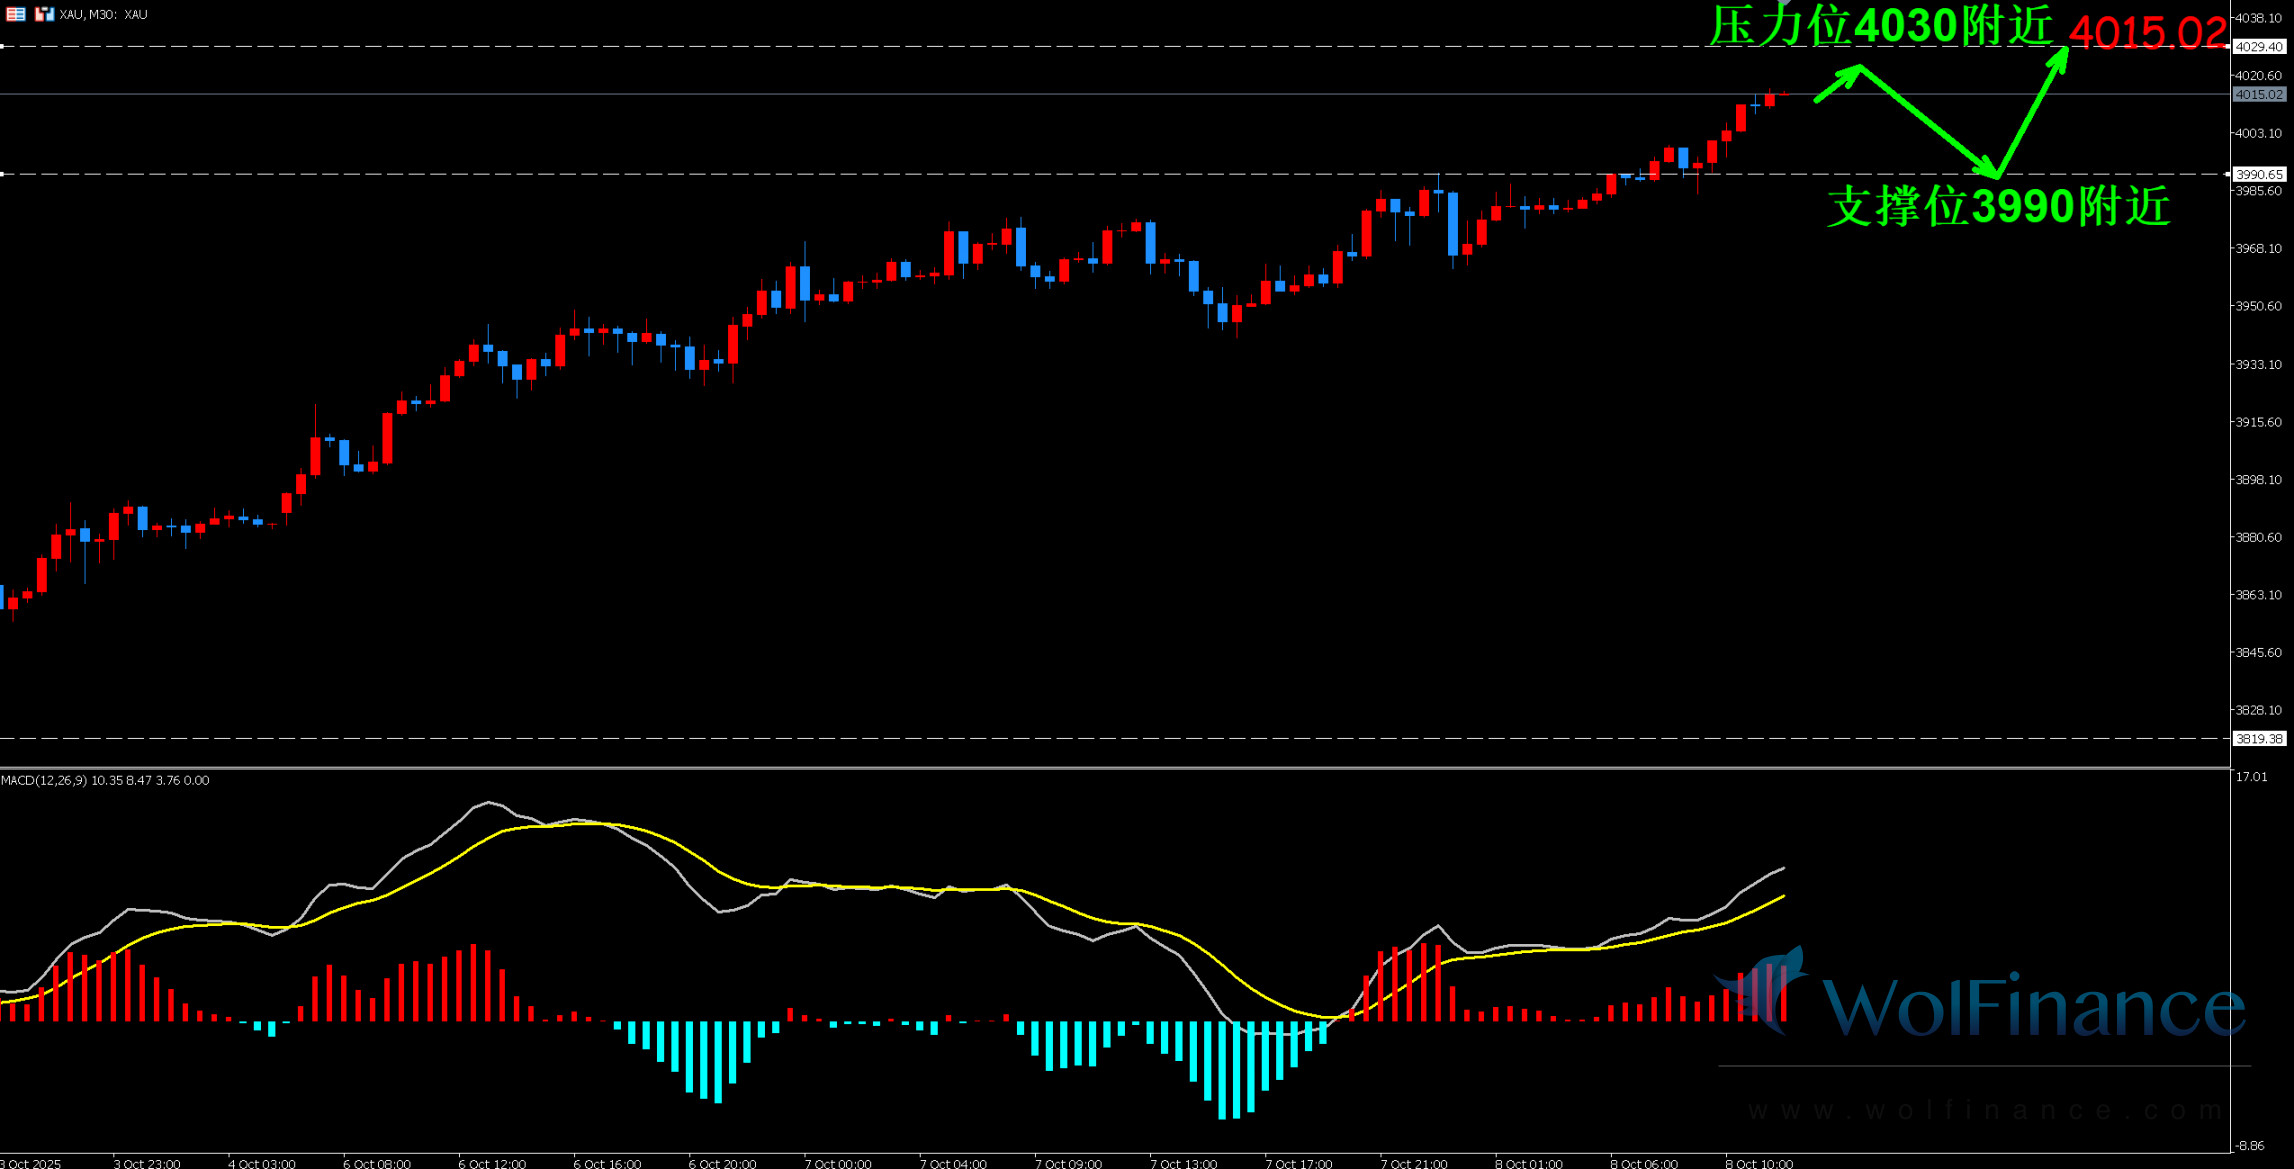Click the One Click Trading icon

tap(44, 14)
